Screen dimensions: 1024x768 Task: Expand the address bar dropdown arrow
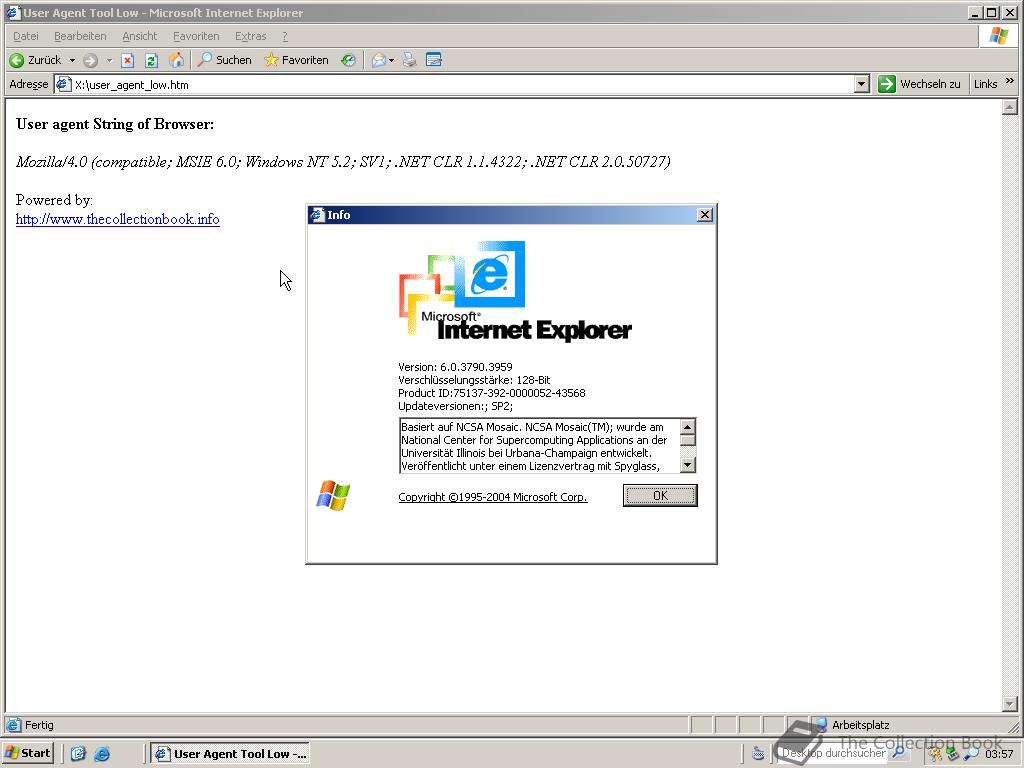[x=861, y=84]
